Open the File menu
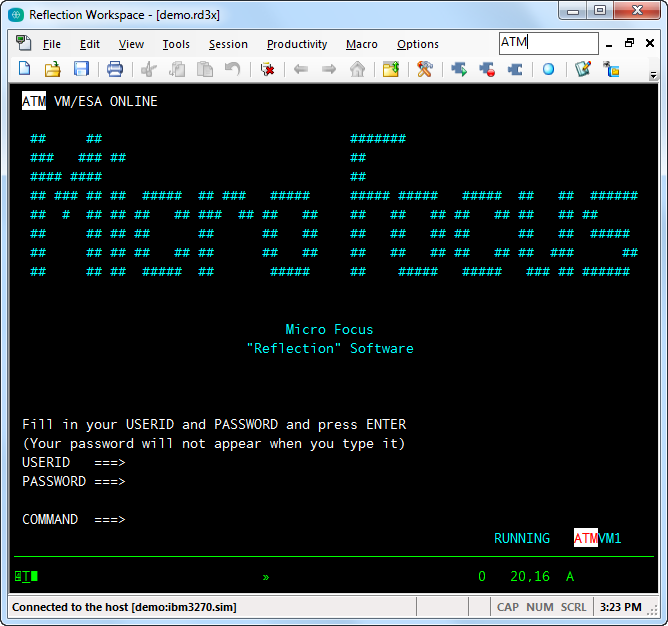This screenshot has height=626, width=668. pyautogui.click(x=52, y=44)
